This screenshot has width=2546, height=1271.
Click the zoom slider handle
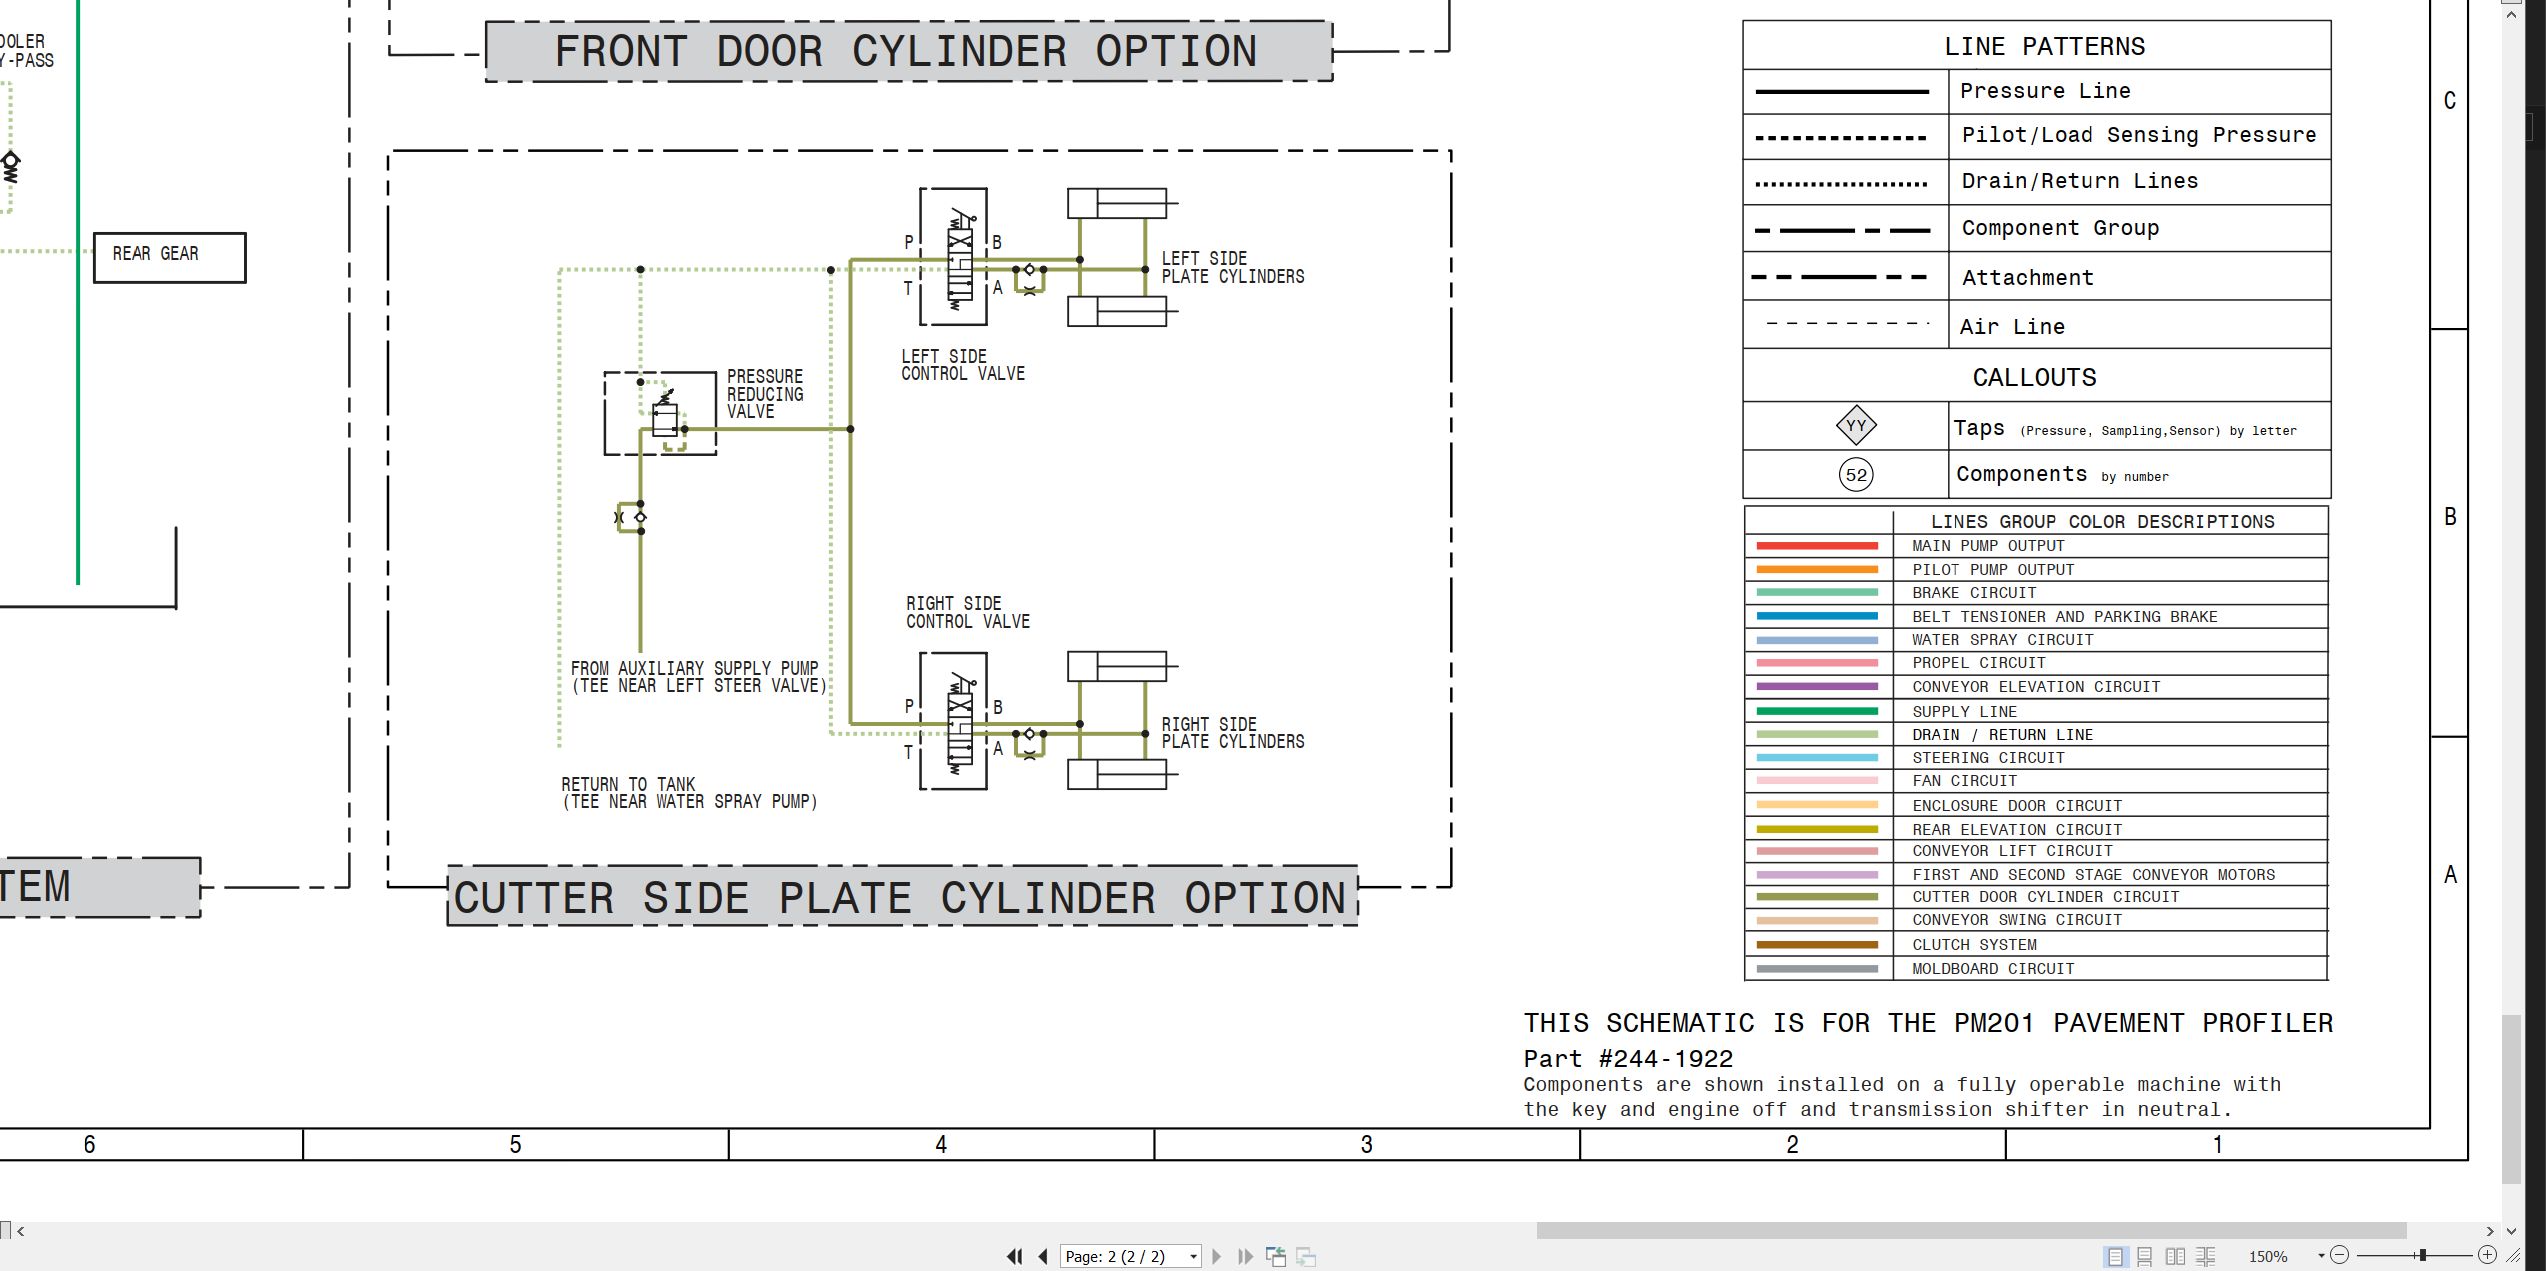click(2422, 1255)
